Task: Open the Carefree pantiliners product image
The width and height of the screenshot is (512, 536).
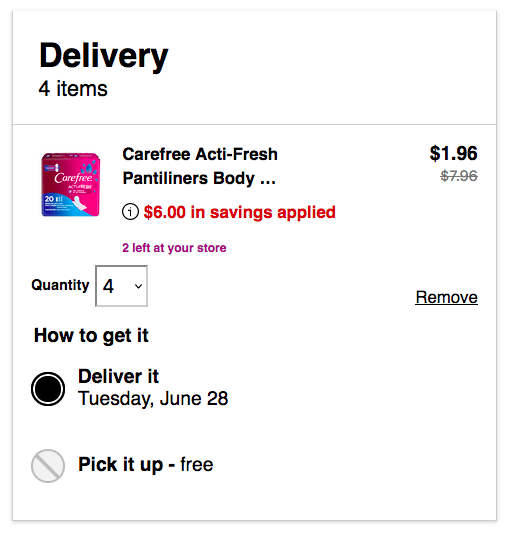Action: [71, 185]
